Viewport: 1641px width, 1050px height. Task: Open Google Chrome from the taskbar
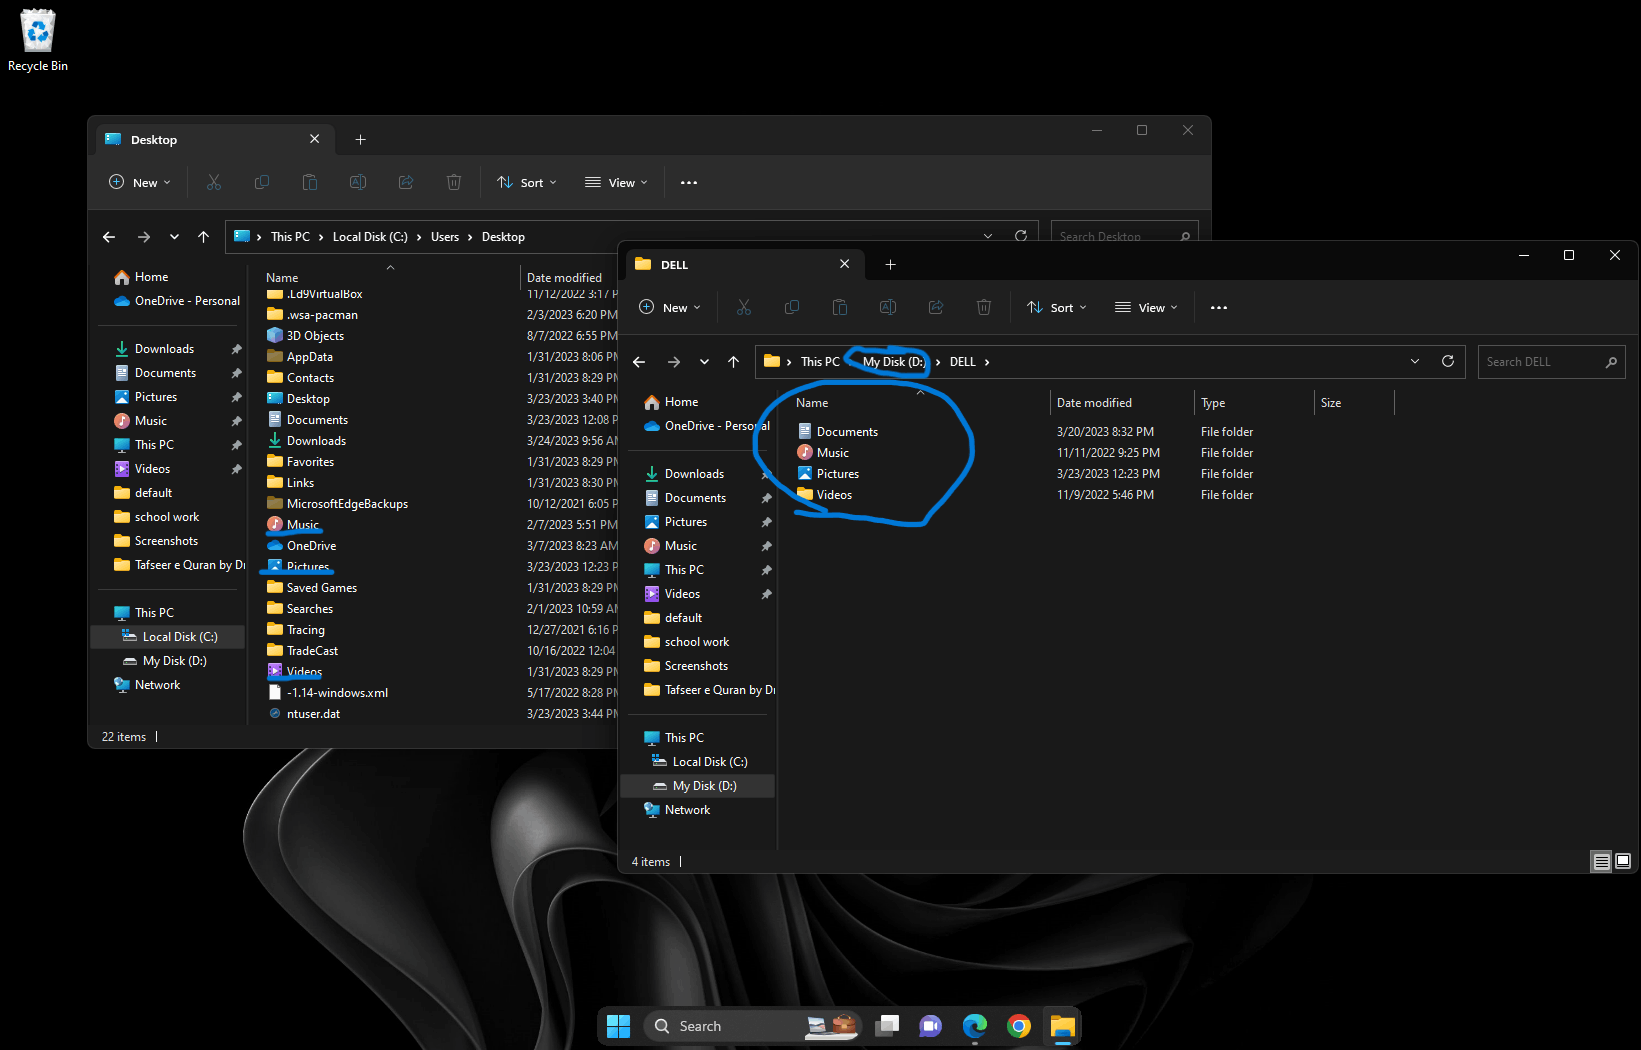point(1019,1026)
